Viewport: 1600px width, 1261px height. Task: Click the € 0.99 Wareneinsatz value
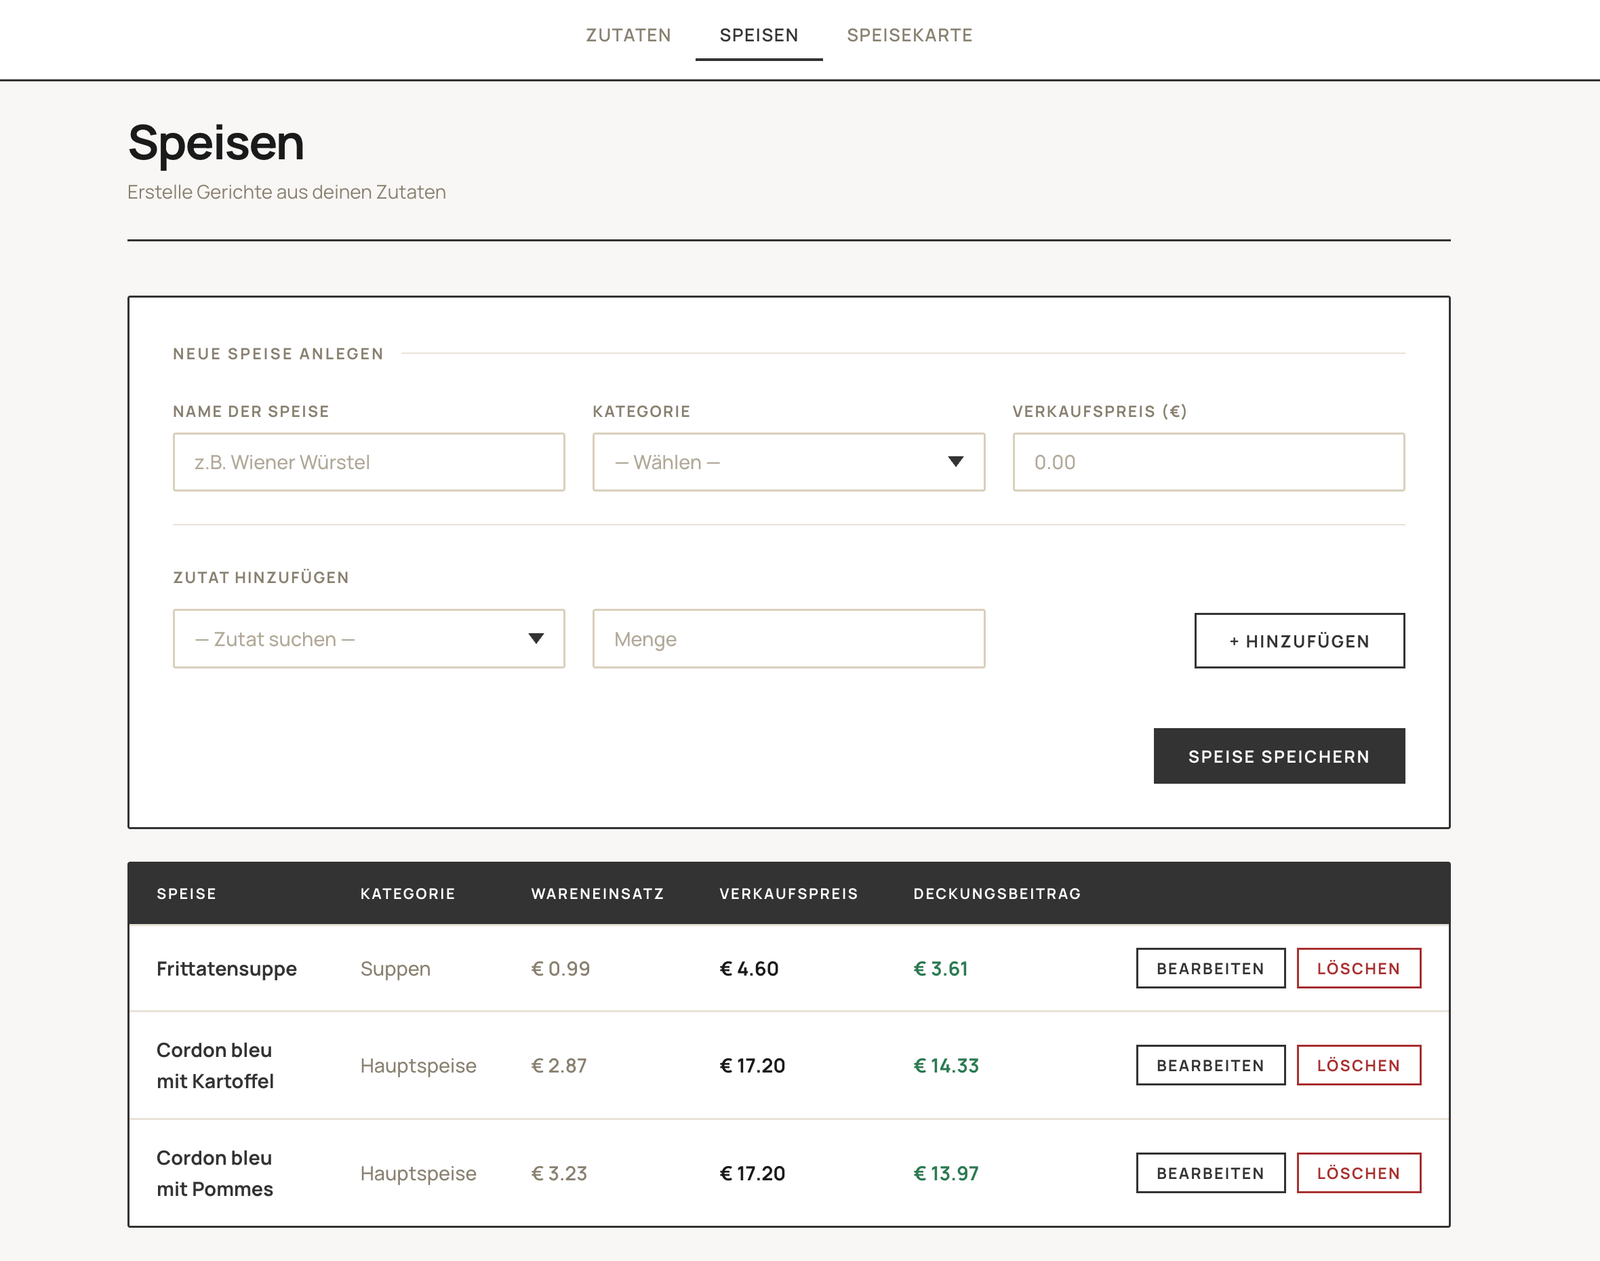tap(561, 969)
